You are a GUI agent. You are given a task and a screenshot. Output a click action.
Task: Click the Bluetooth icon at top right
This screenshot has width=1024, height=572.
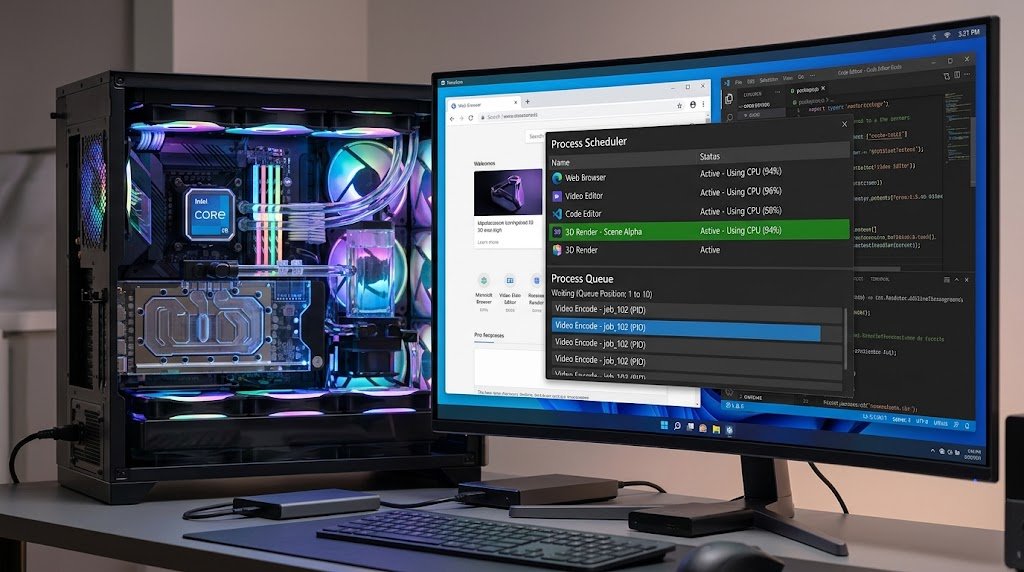tap(934, 37)
